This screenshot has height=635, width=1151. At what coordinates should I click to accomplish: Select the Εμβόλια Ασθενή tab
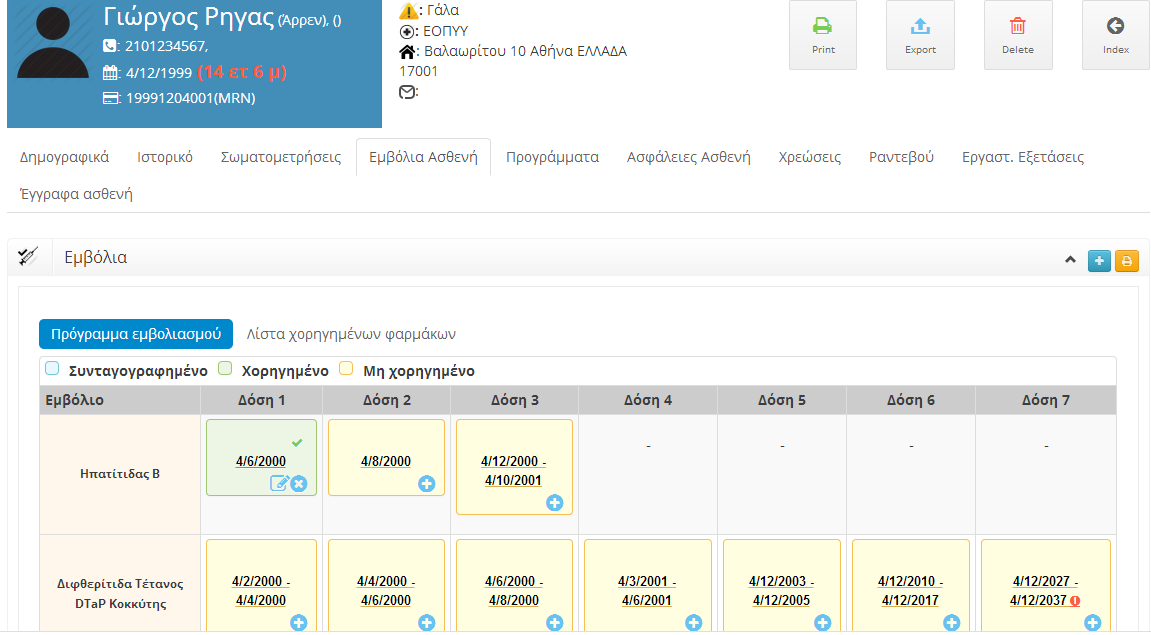click(424, 157)
